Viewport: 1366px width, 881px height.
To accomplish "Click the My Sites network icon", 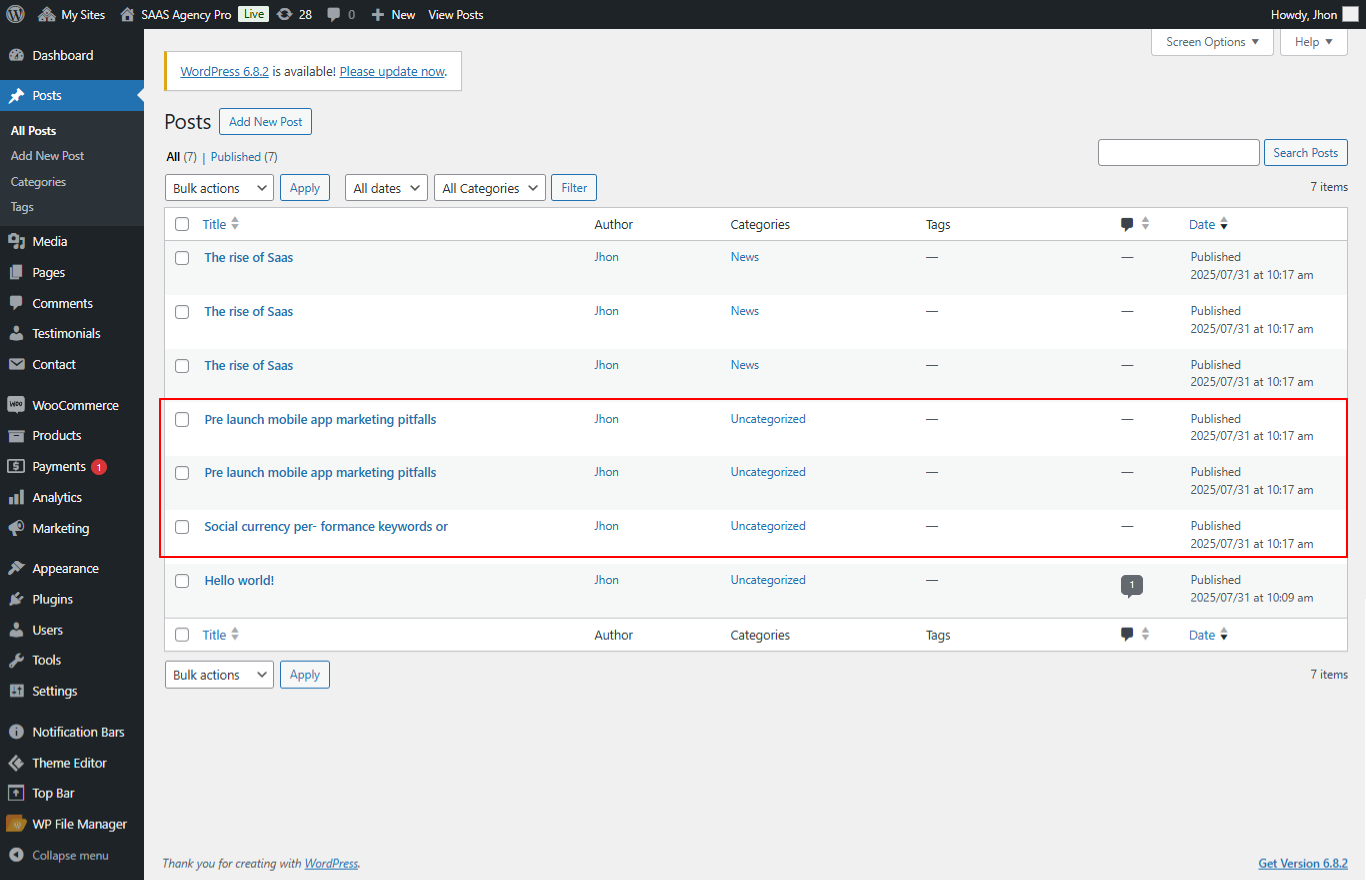I will [x=46, y=15].
